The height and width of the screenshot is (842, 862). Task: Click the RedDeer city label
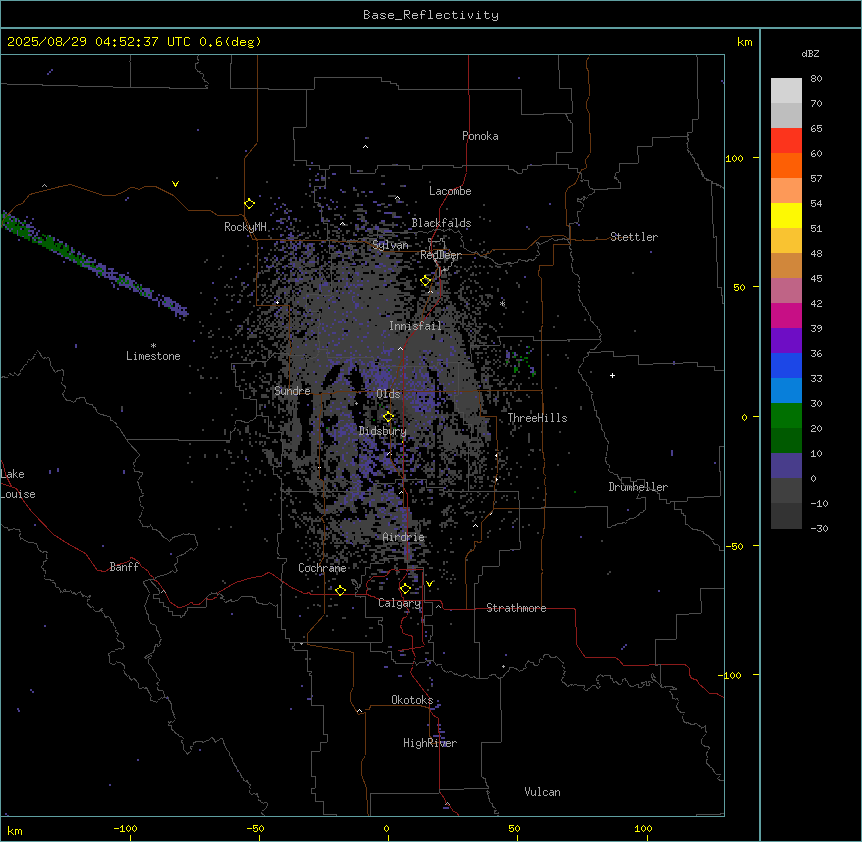click(440, 255)
